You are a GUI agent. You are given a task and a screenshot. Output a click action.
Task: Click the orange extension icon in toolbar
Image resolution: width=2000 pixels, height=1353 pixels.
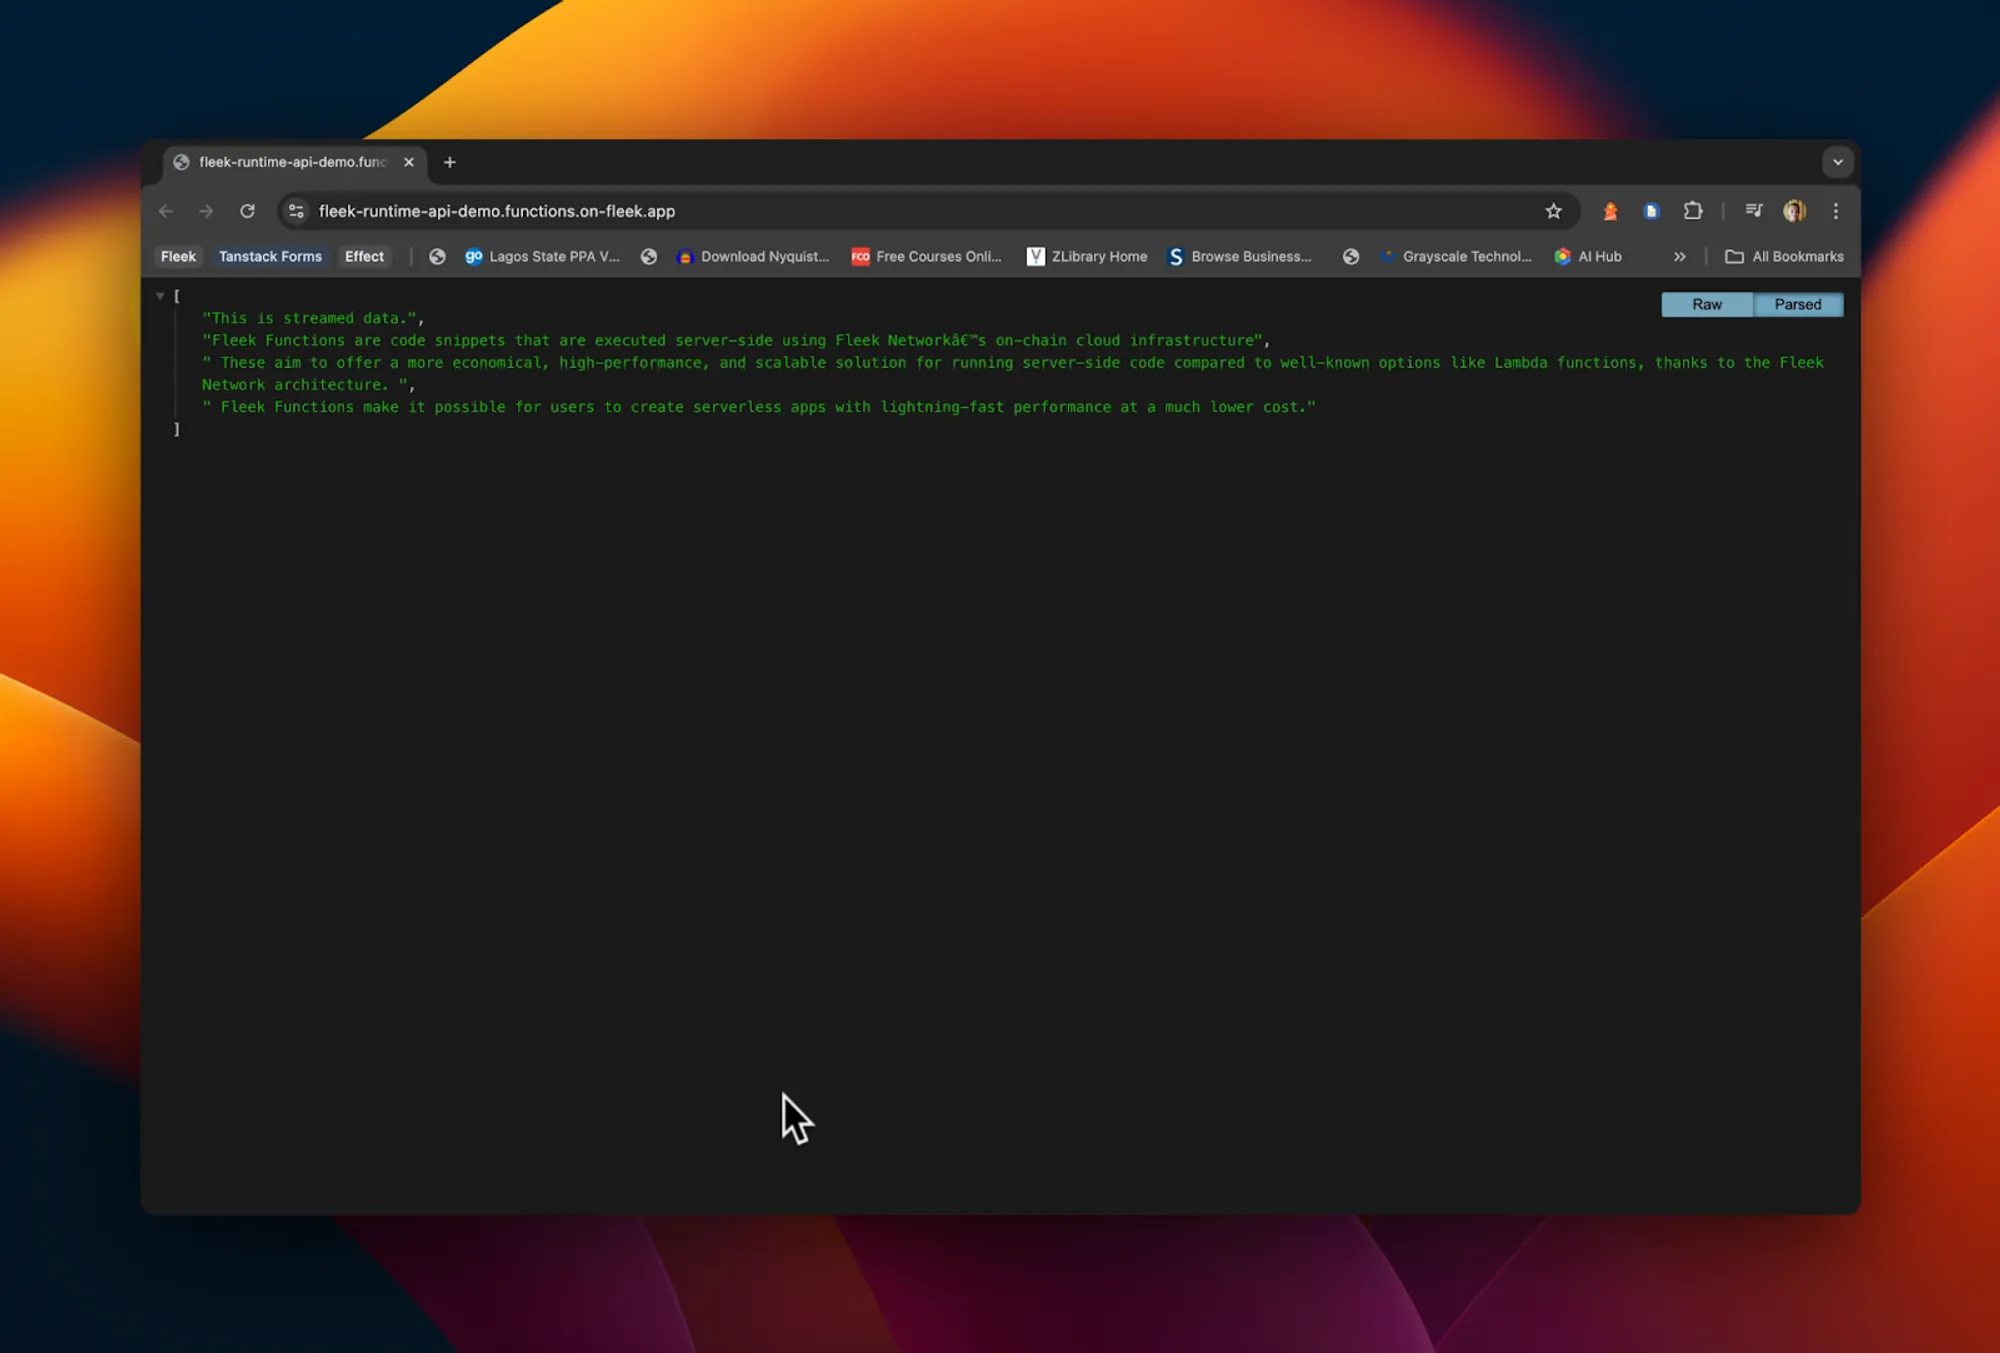click(1610, 211)
